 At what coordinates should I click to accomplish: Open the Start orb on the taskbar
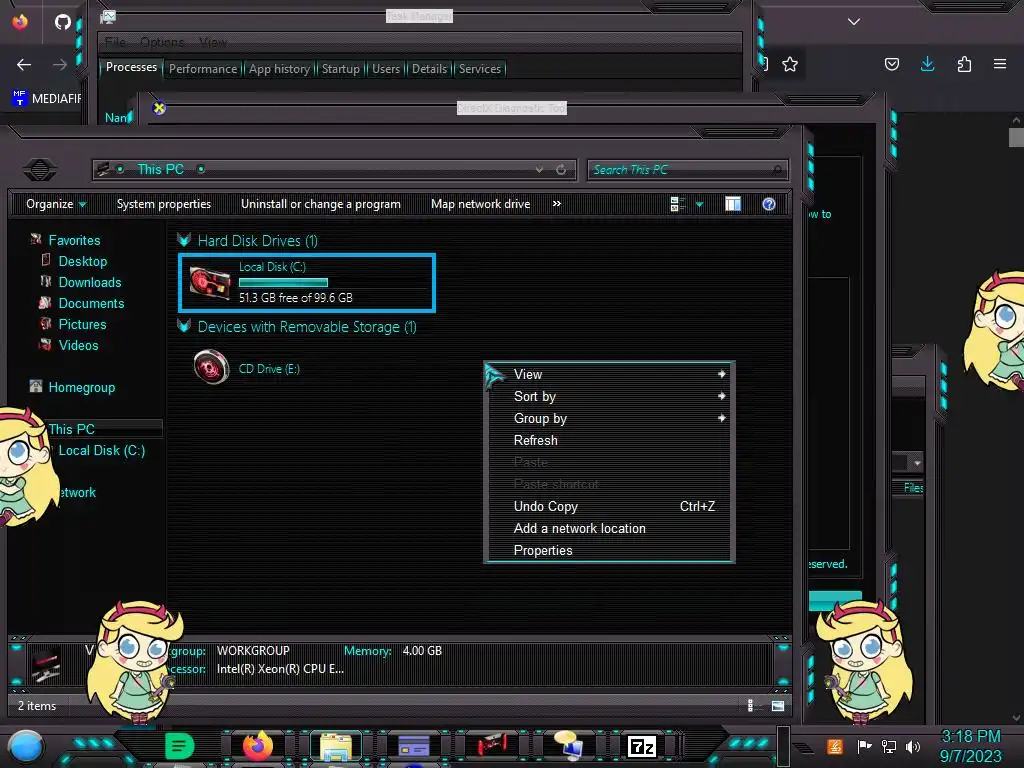(26, 746)
